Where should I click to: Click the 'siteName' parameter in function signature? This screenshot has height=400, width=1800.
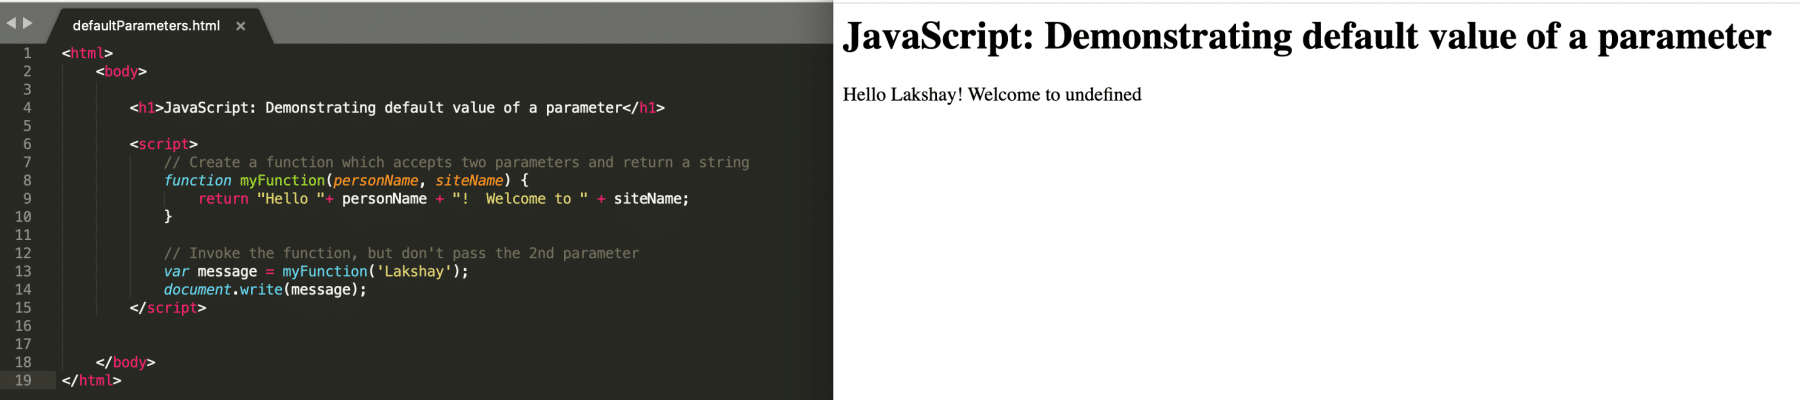pyautogui.click(x=469, y=181)
